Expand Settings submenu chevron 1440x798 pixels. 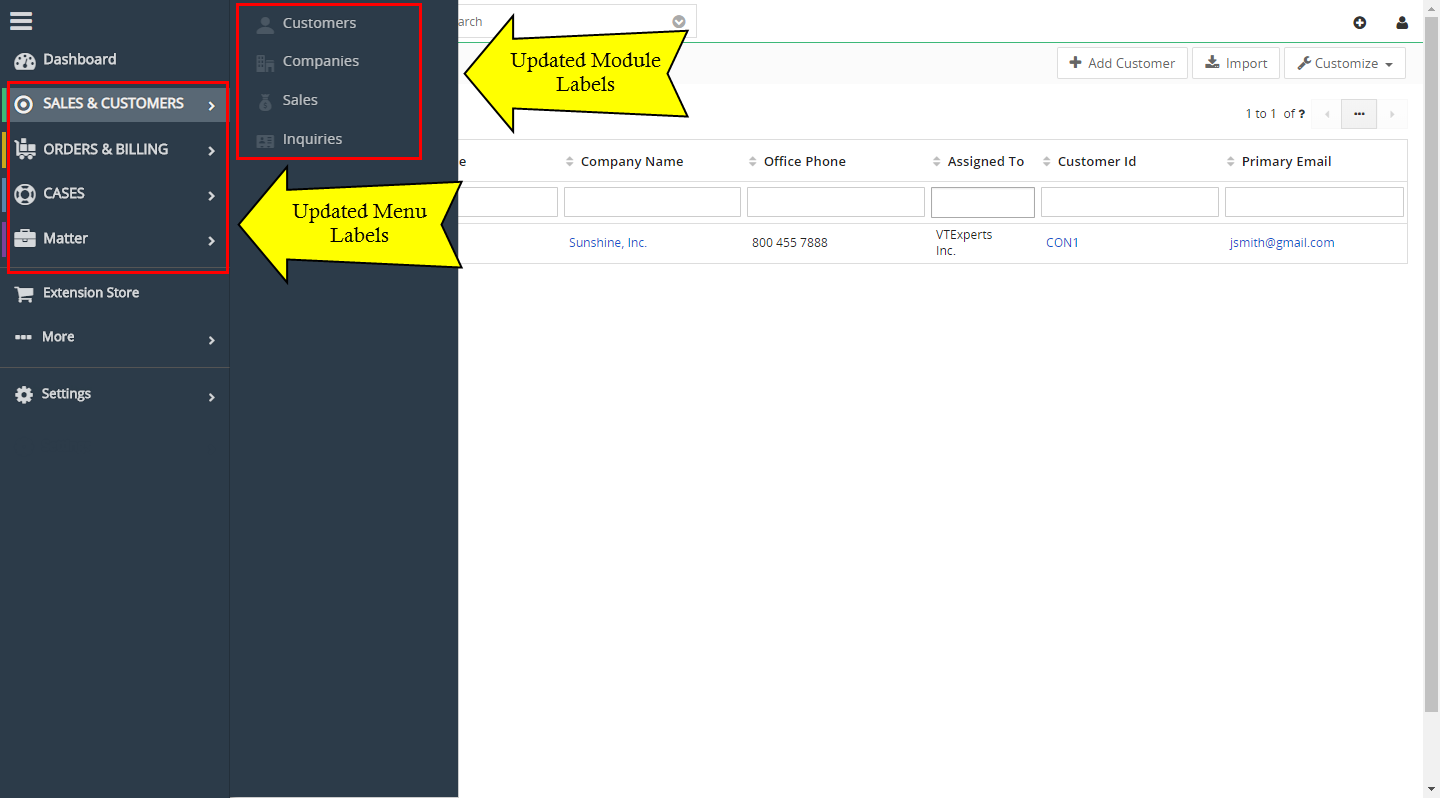[x=211, y=398]
